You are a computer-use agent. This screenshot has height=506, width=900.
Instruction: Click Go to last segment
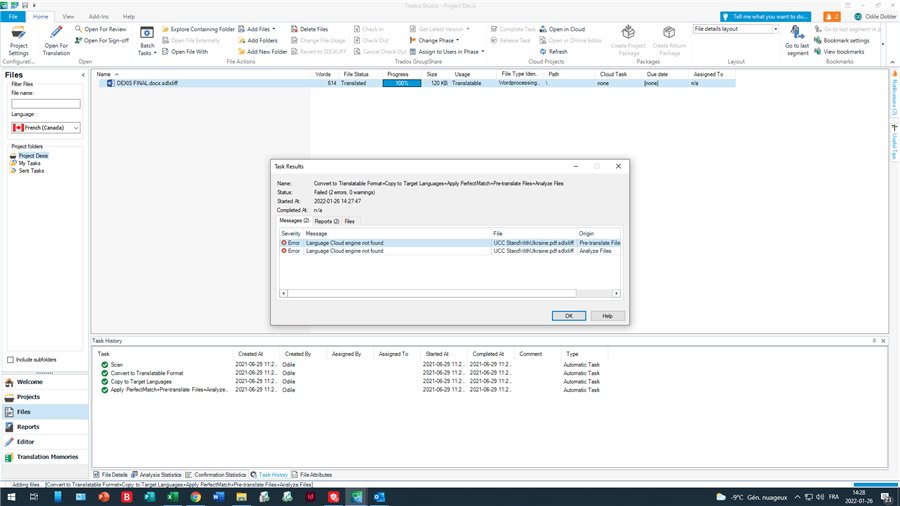coord(797,41)
